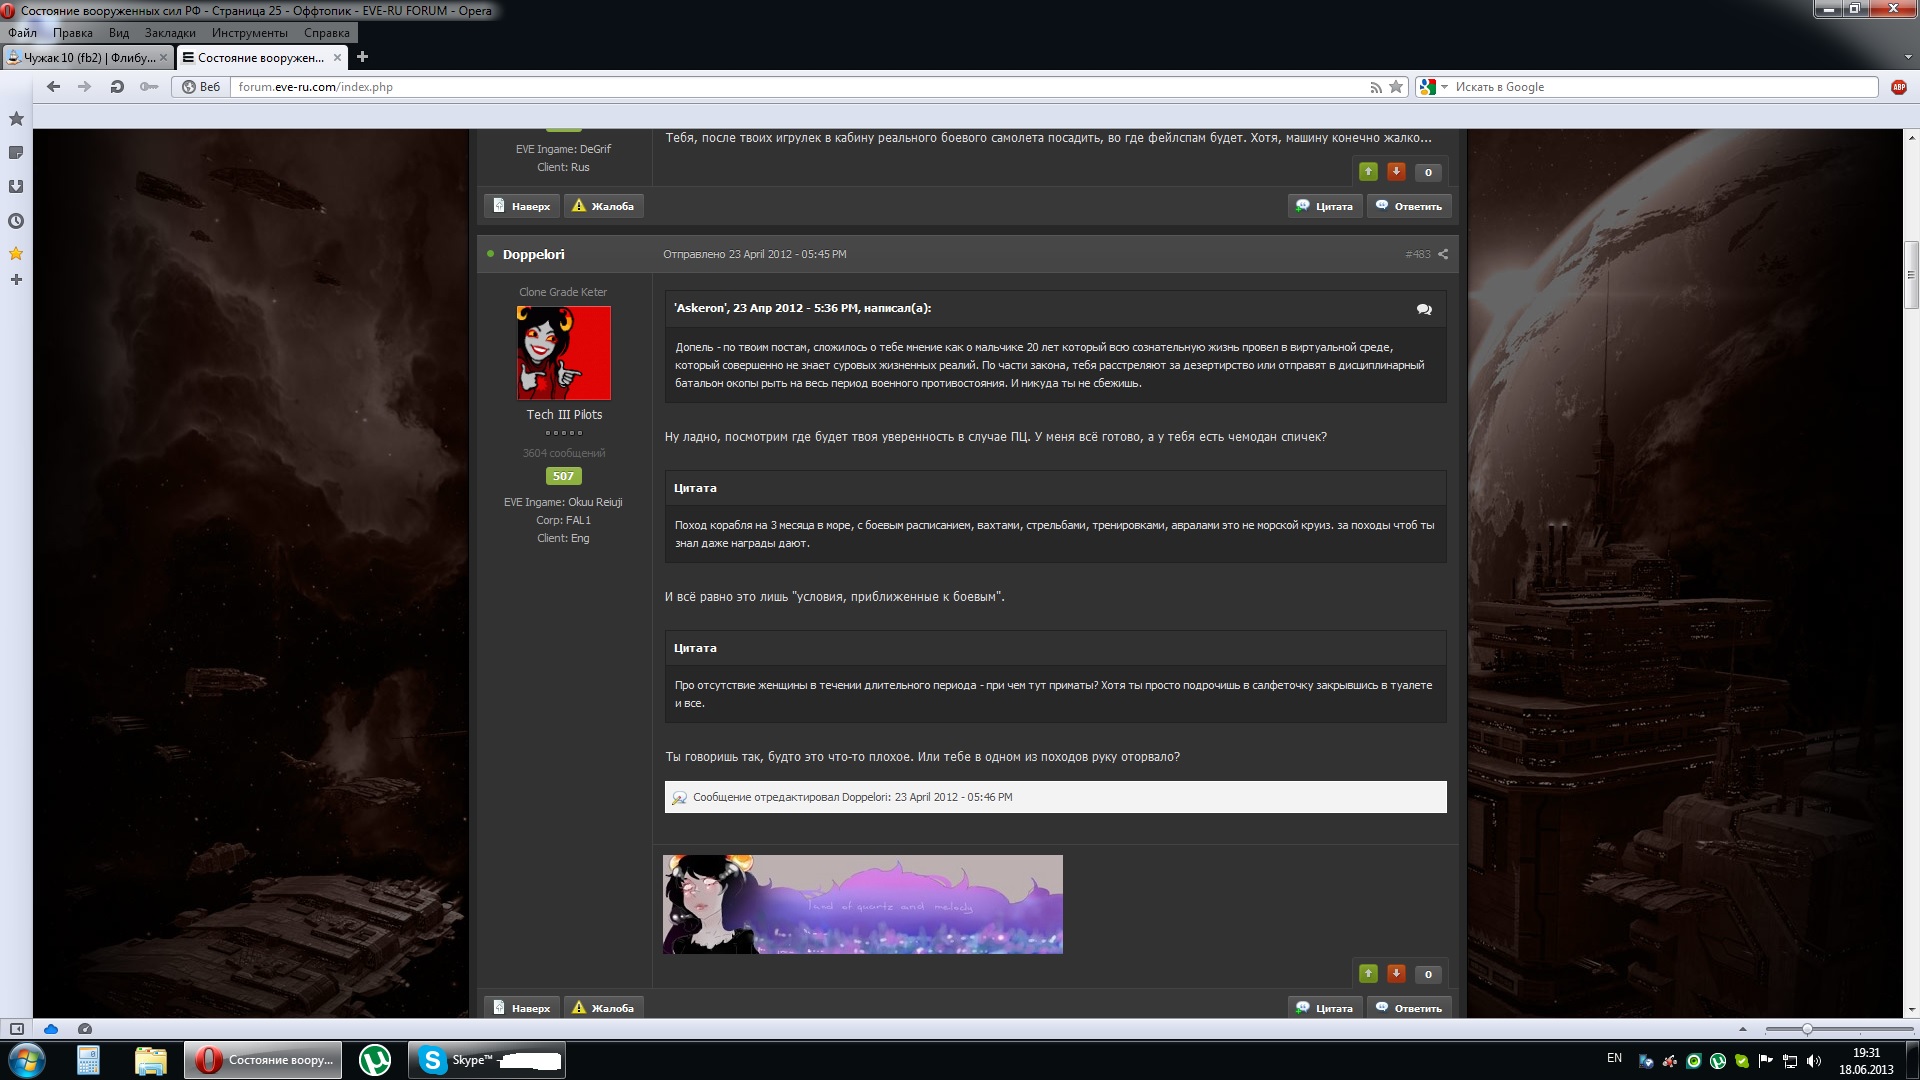The image size is (1920, 1080).
Task: Open Notes panel in sidebar
Action: [16, 153]
